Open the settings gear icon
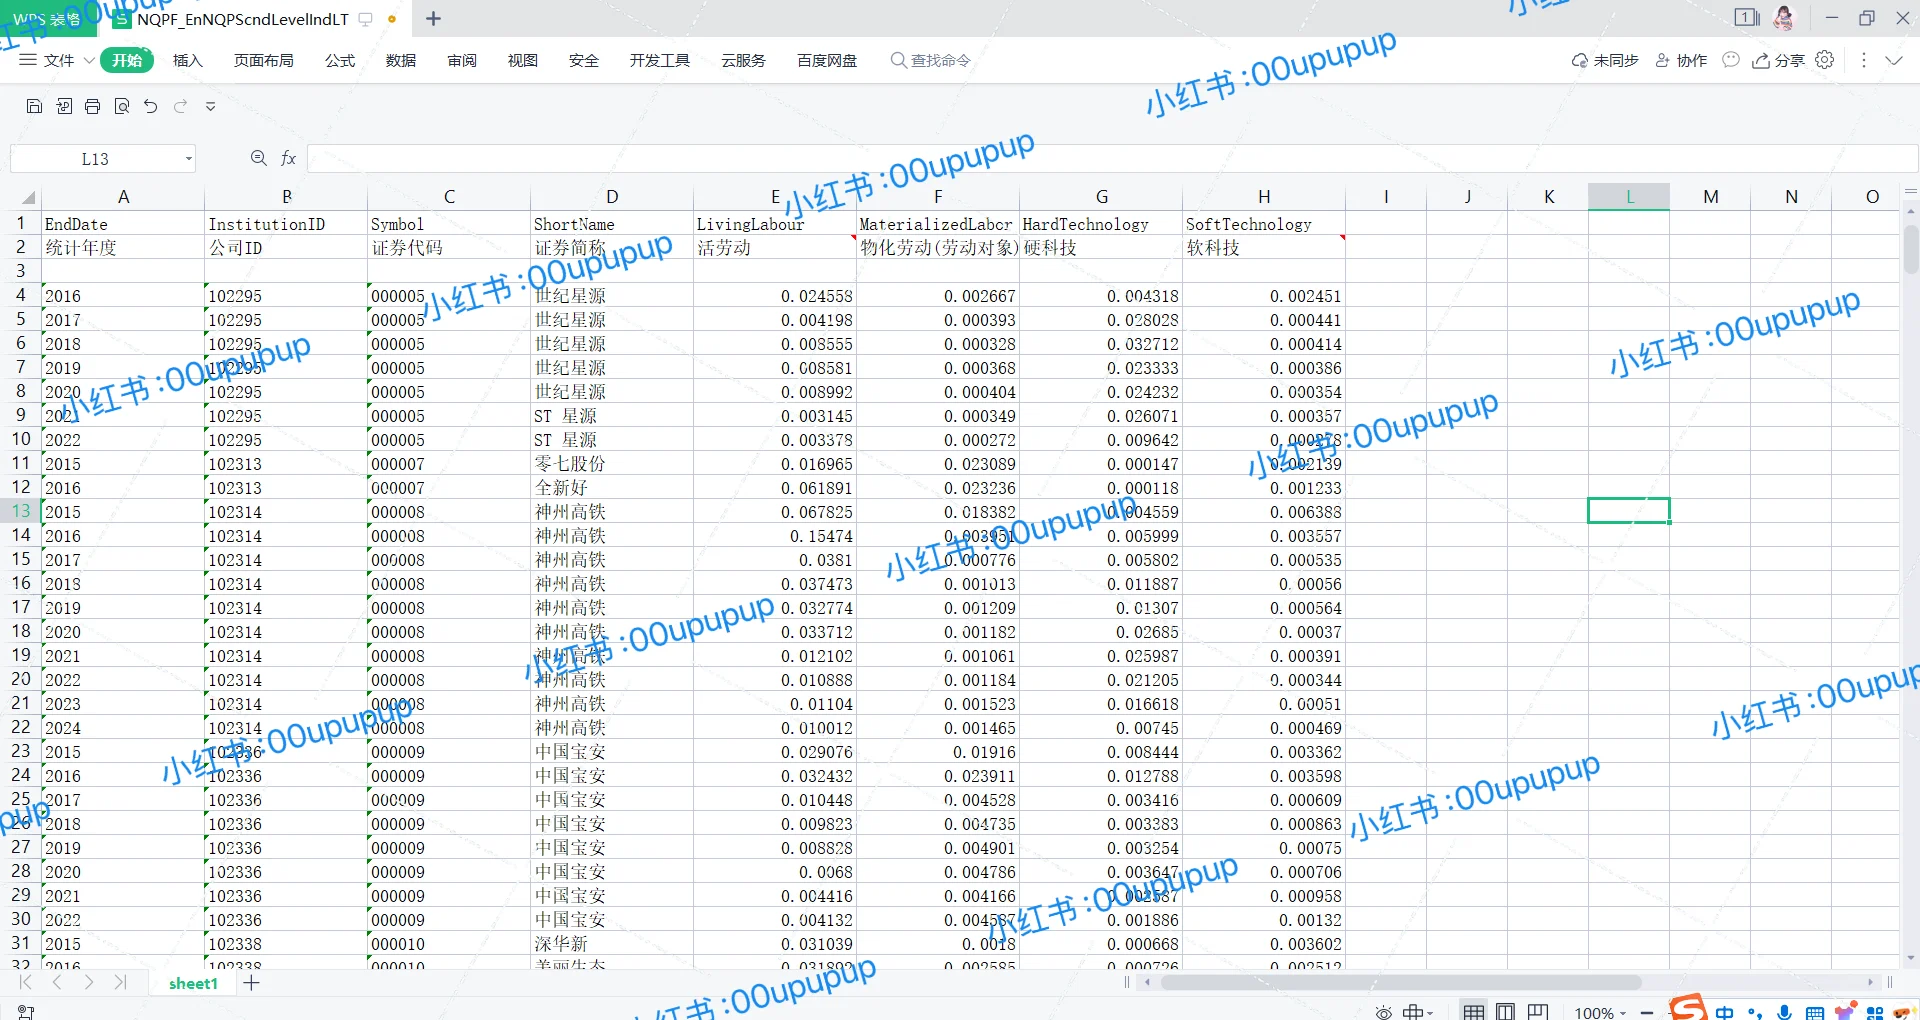The width and height of the screenshot is (1920, 1020). [x=1825, y=60]
